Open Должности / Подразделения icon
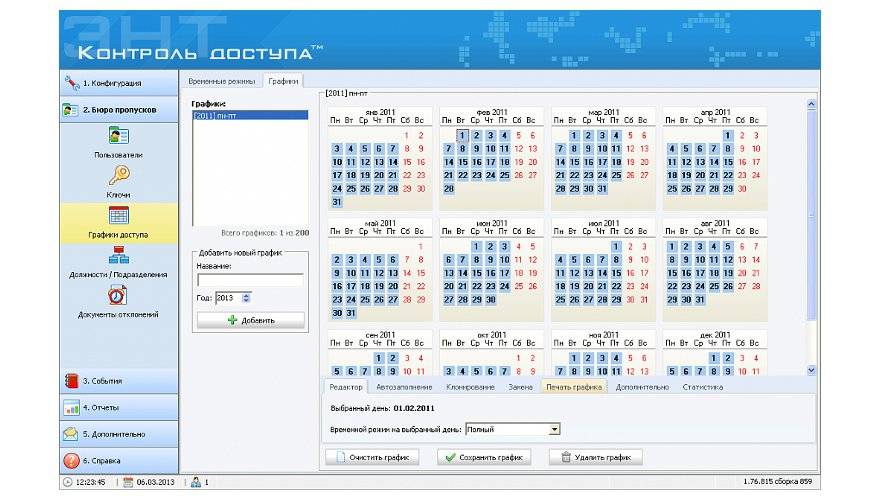 pyautogui.click(x=118, y=255)
